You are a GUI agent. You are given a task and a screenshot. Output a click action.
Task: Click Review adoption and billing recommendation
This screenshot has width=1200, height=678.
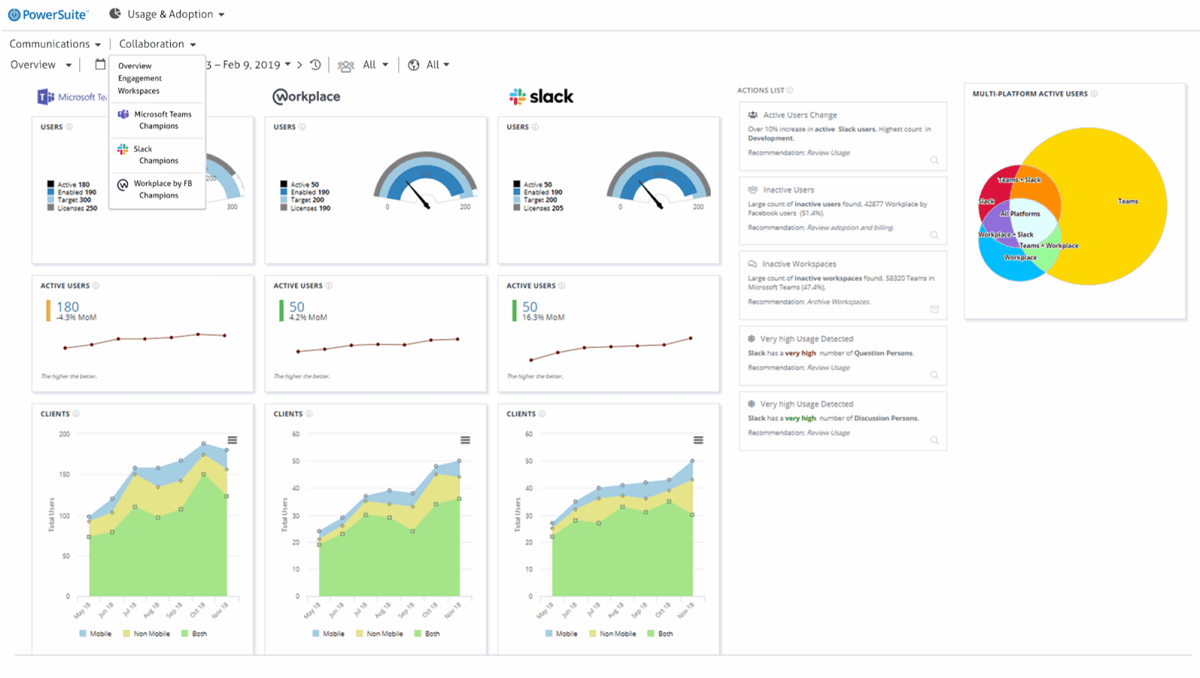(851, 228)
